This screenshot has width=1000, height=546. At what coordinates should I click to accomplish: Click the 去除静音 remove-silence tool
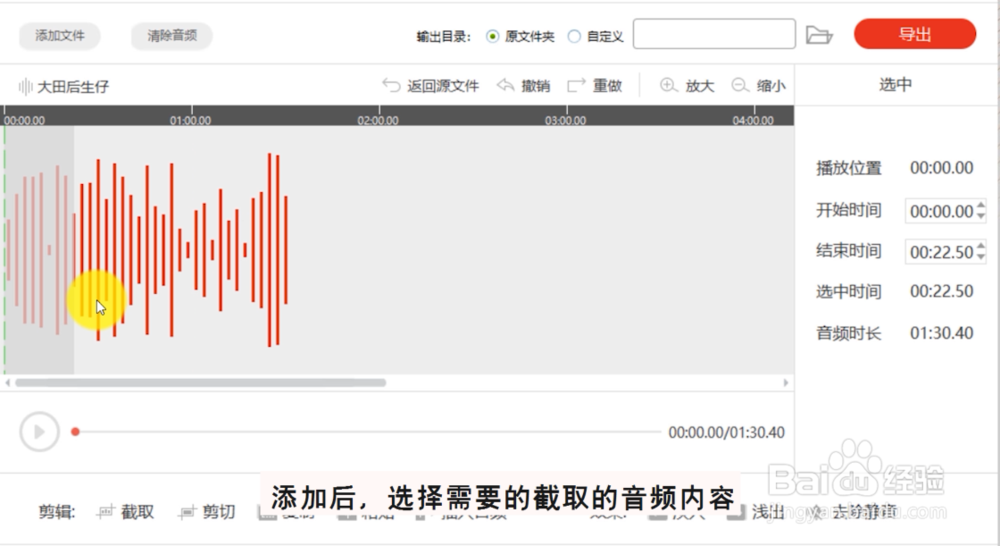853,512
